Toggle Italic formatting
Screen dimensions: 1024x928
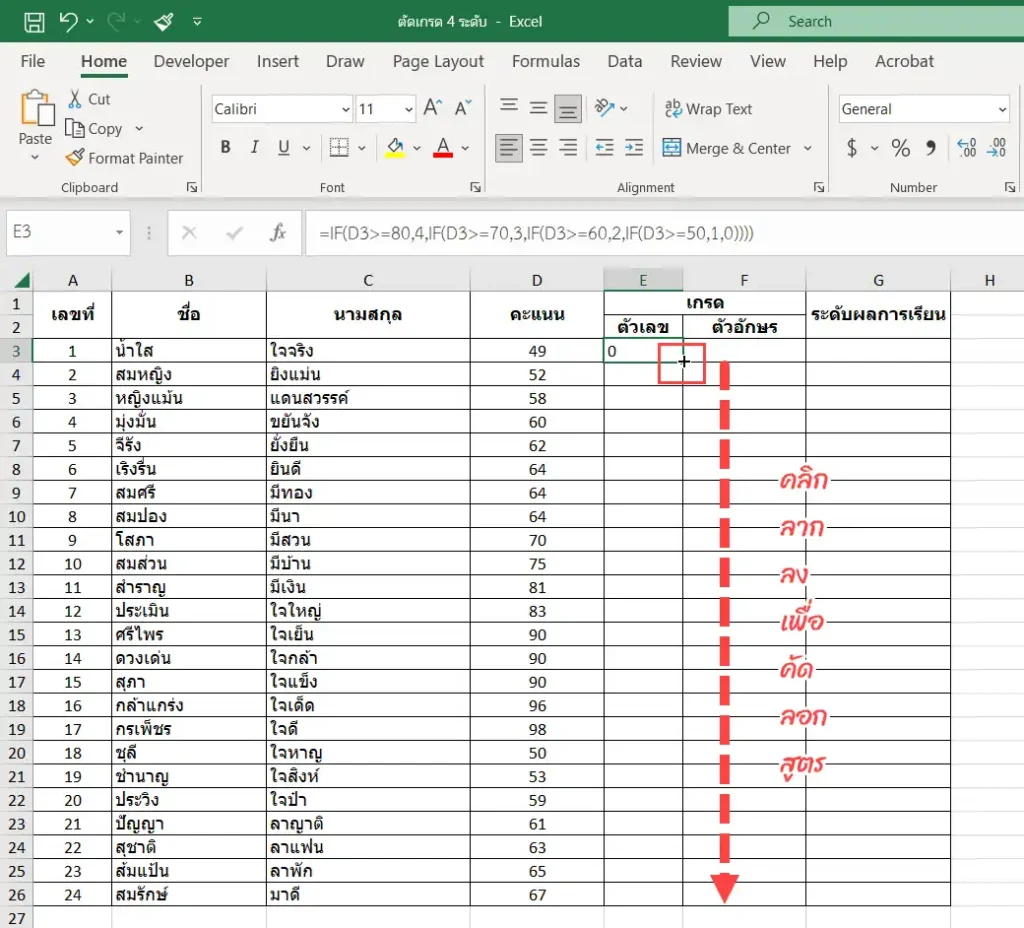click(254, 147)
